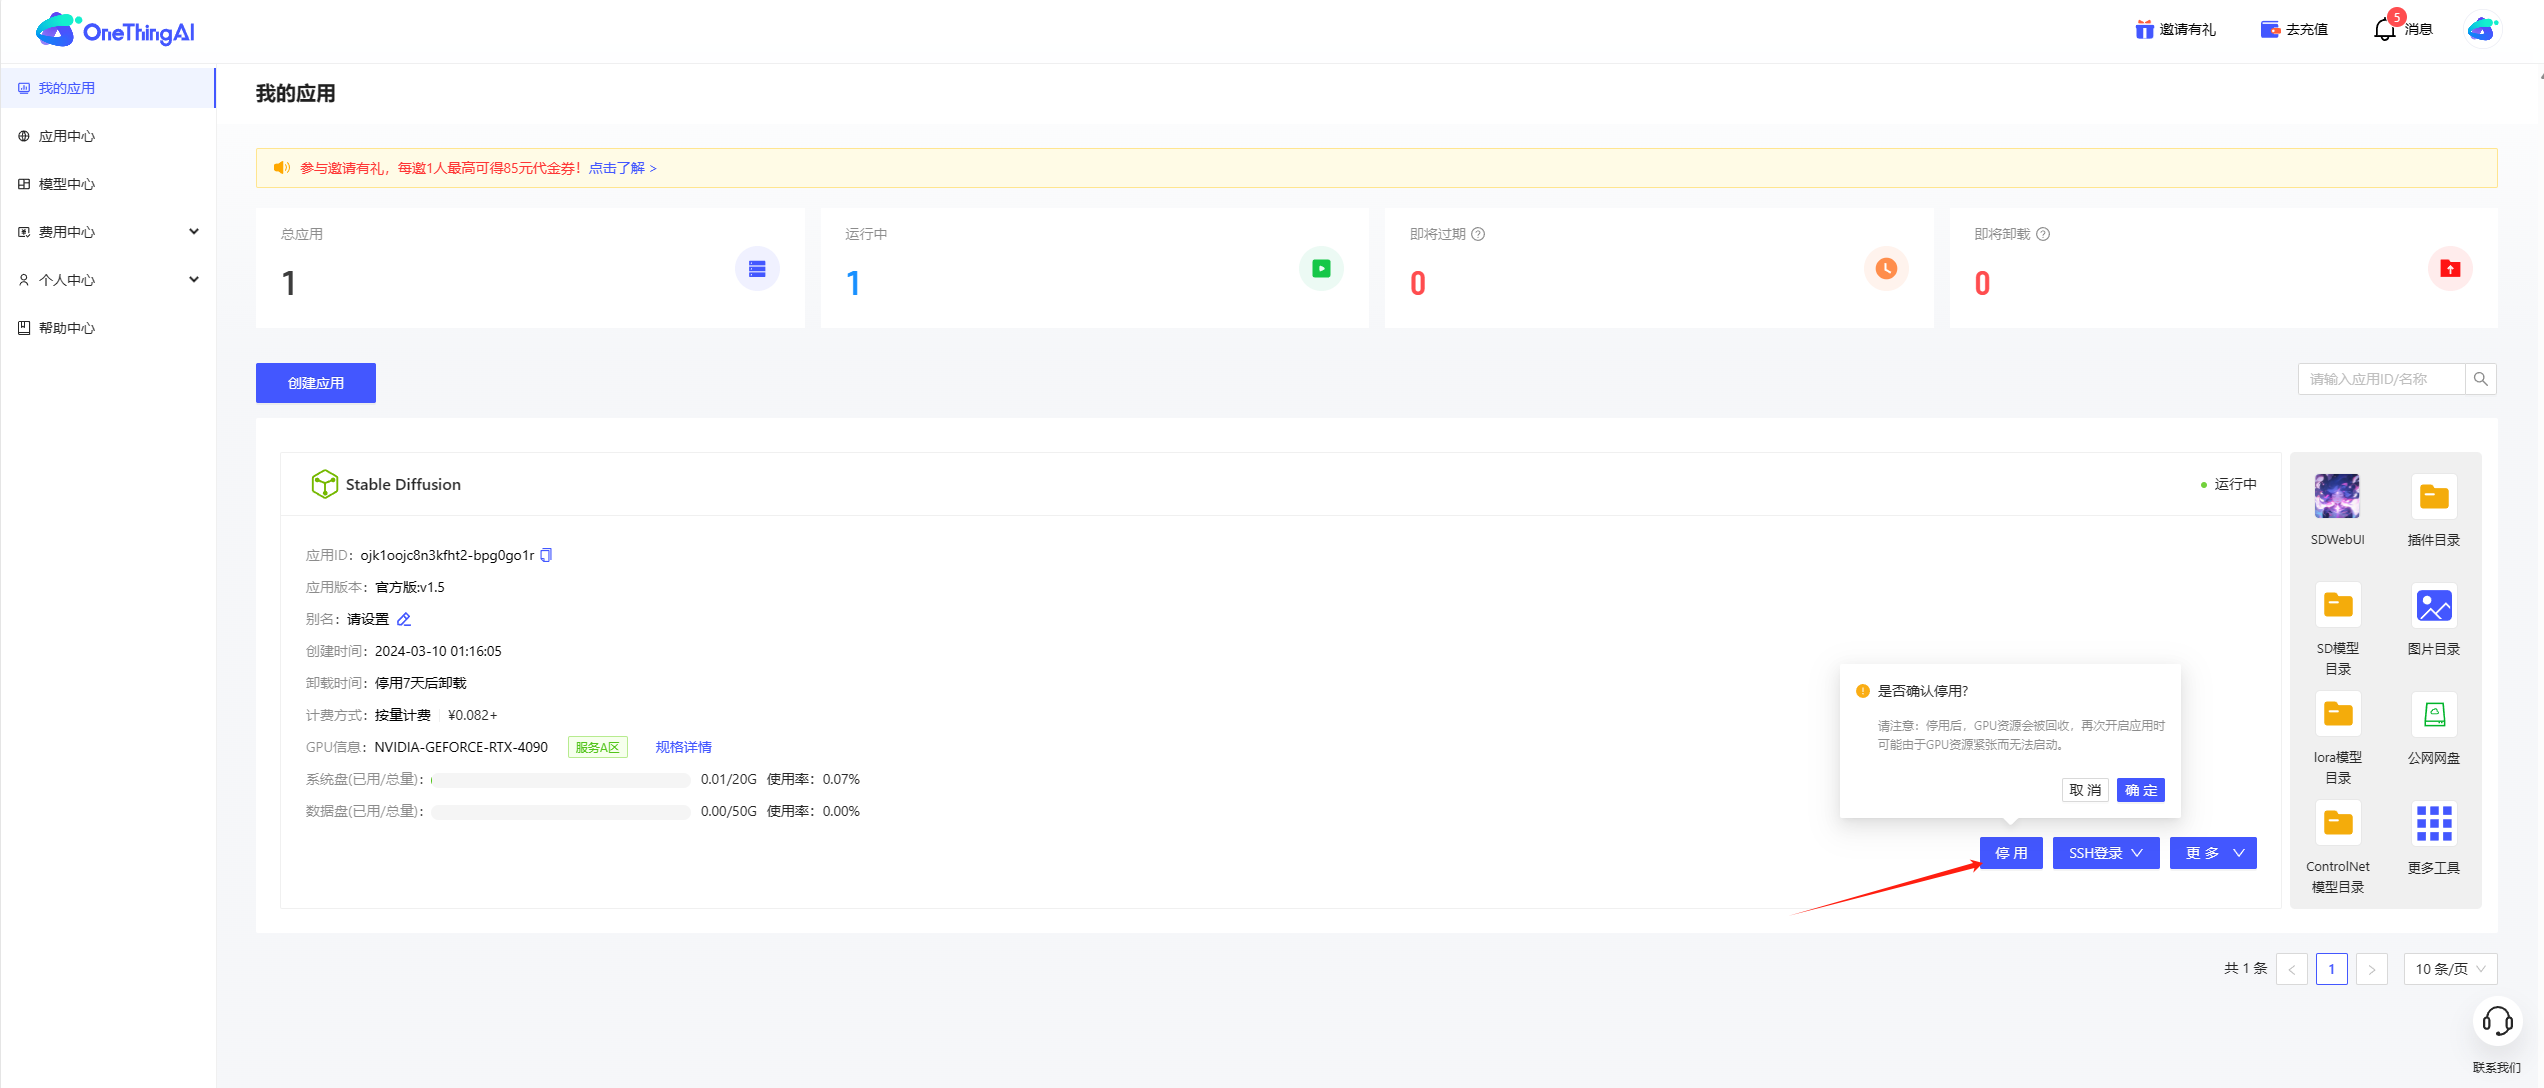Click 确定 to confirm stopping the app

coord(2140,790)
